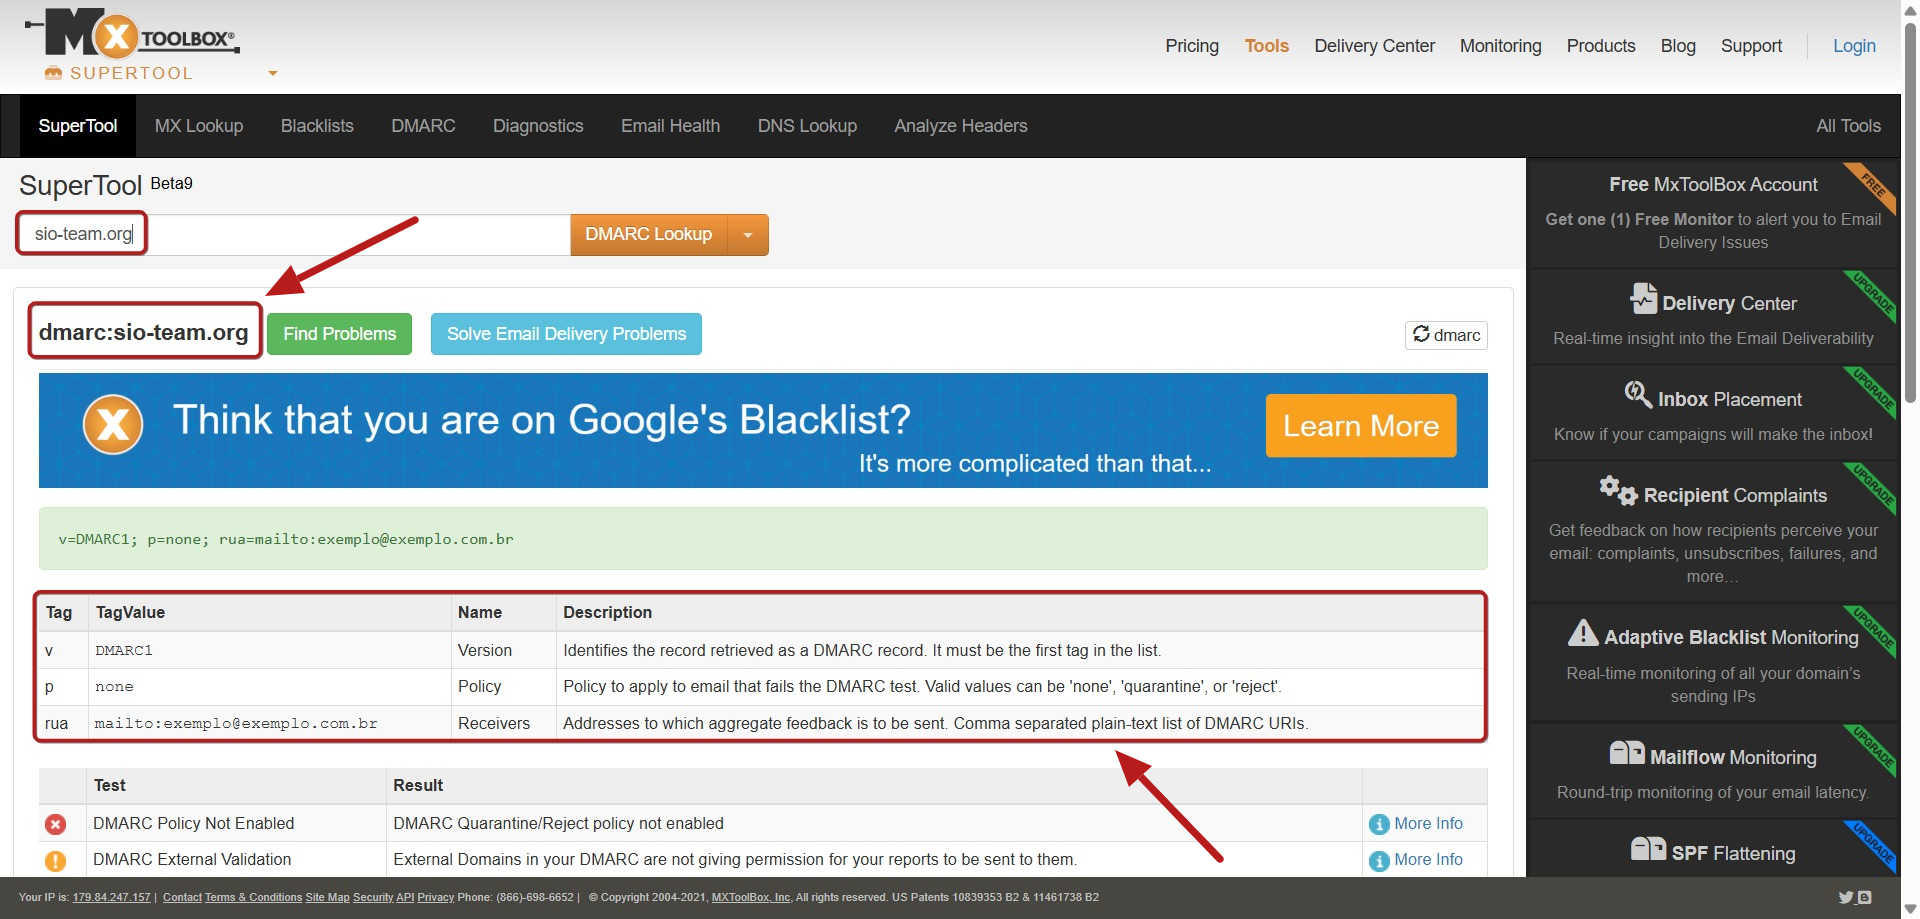
Task: Focus the domain input field with sio-team.org
Action: 294,234
